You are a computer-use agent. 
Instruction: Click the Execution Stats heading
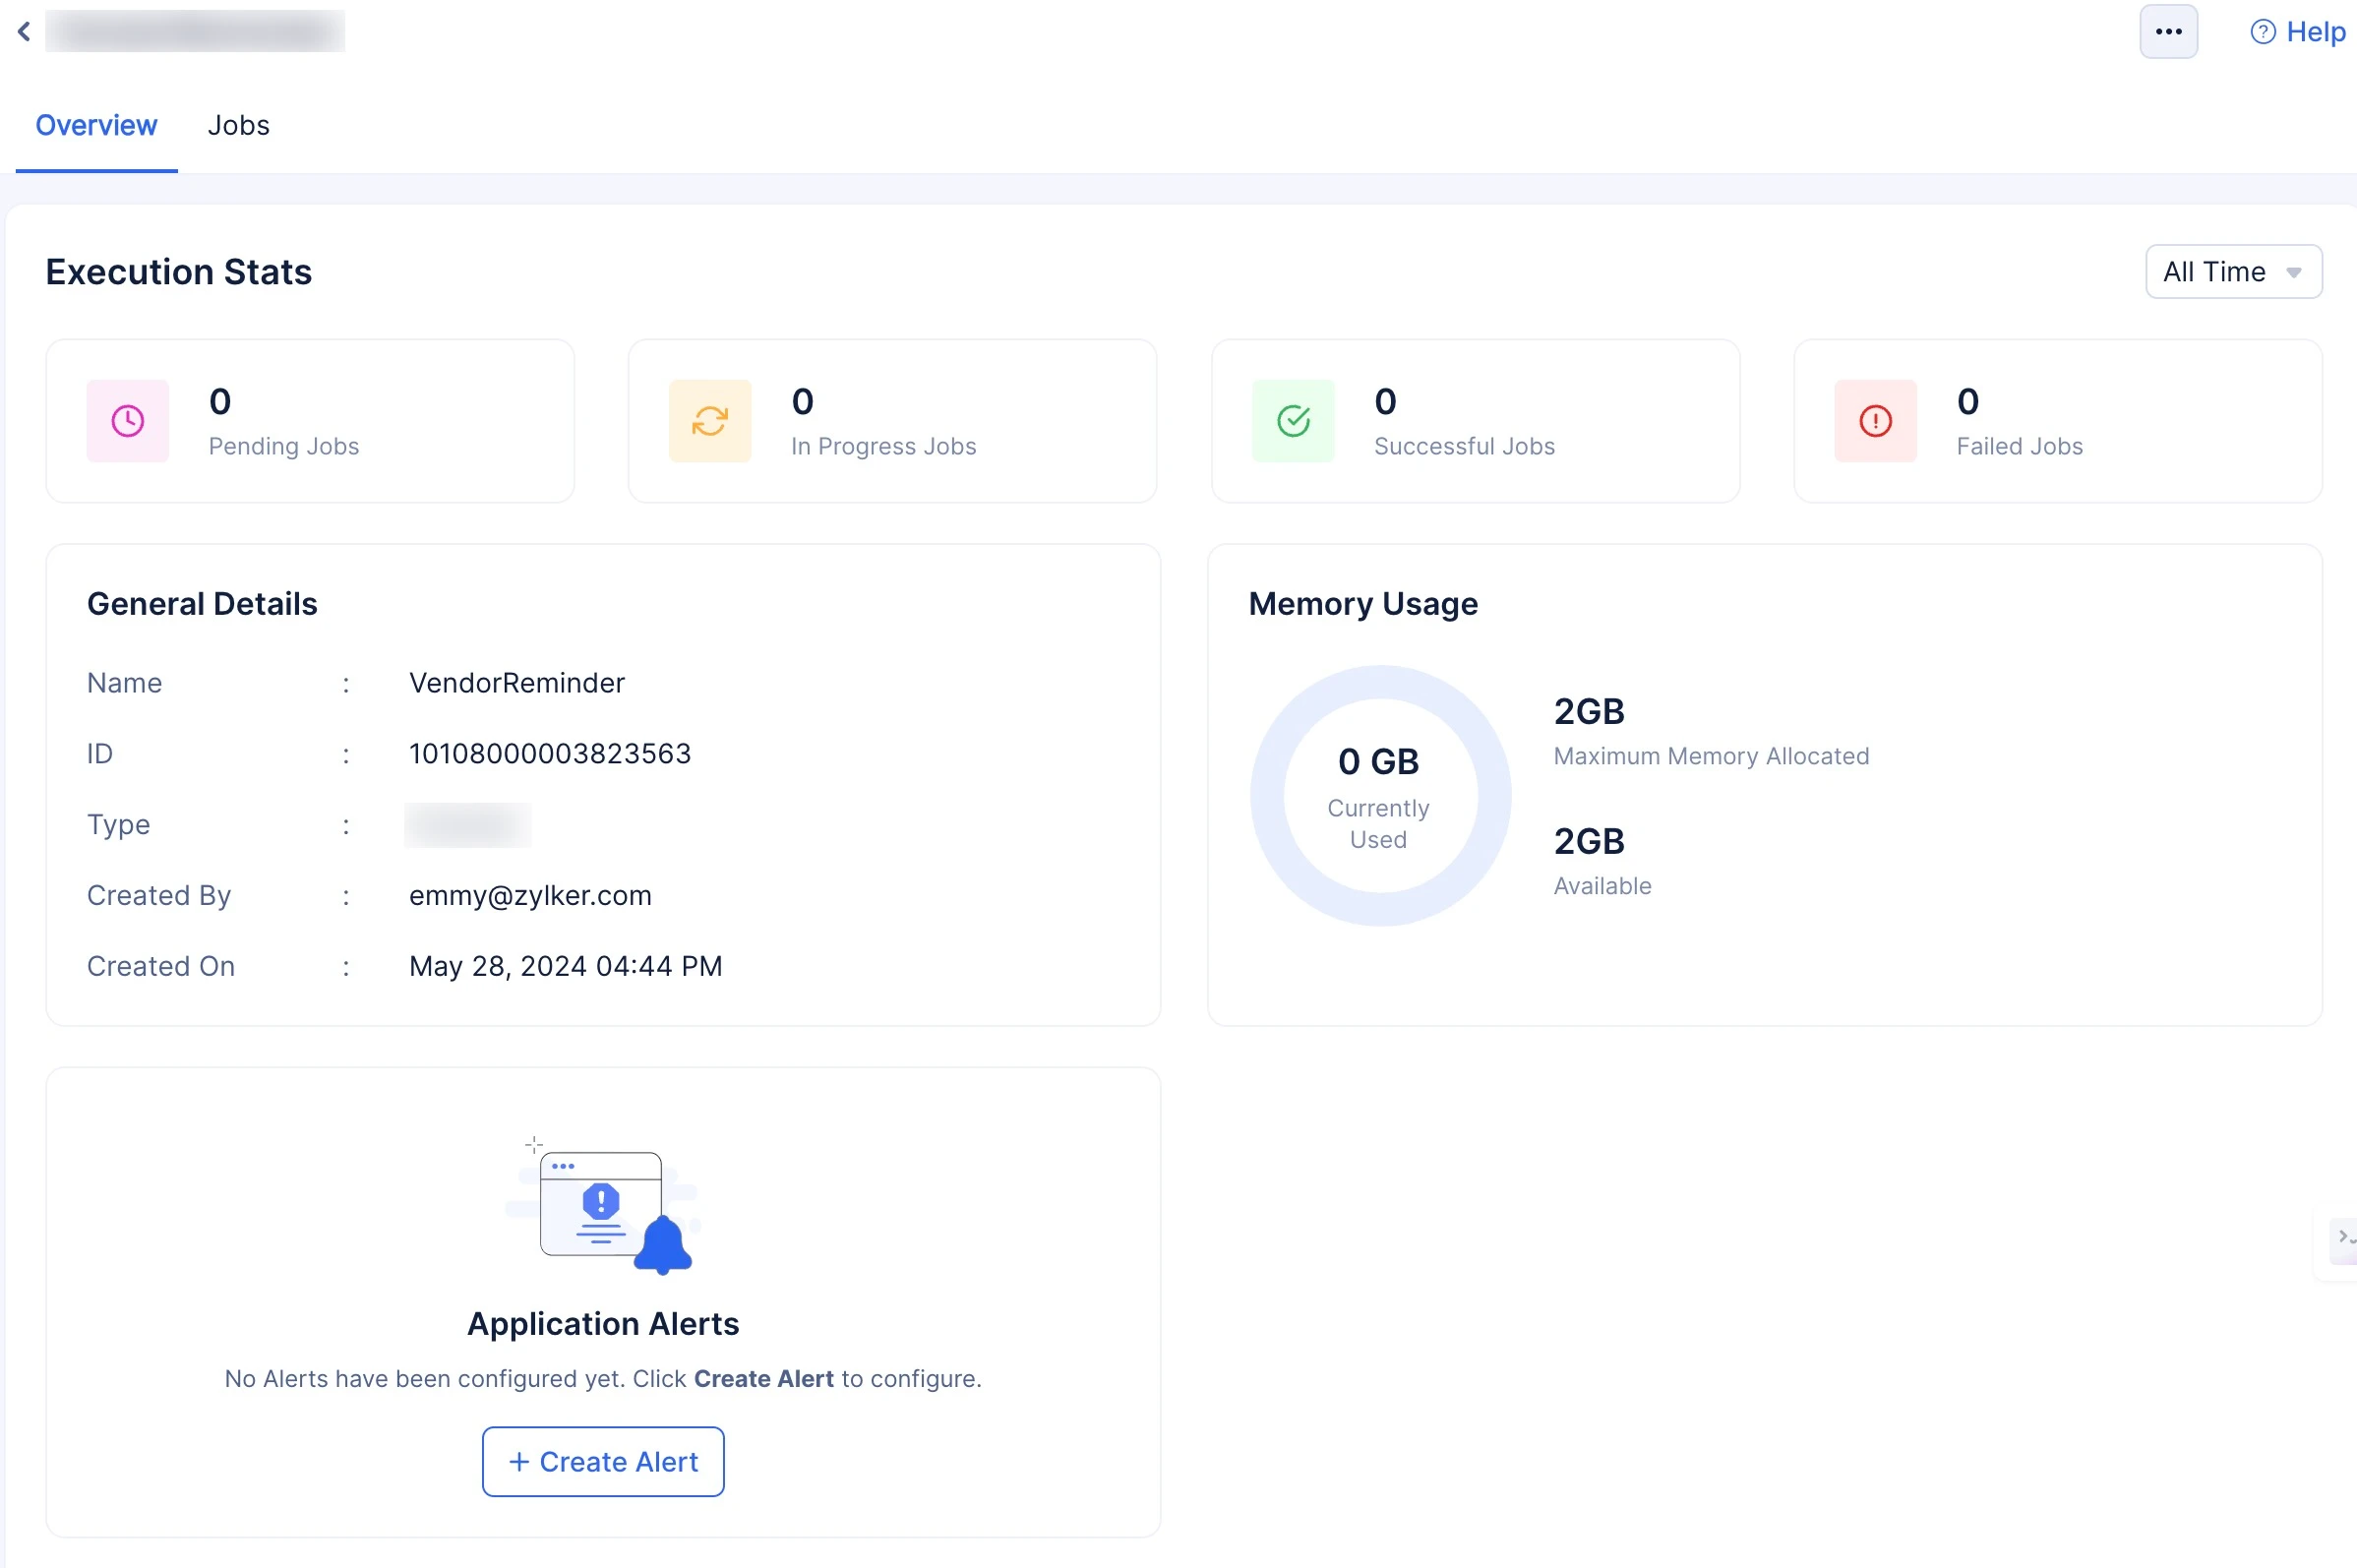click(179, 272)
